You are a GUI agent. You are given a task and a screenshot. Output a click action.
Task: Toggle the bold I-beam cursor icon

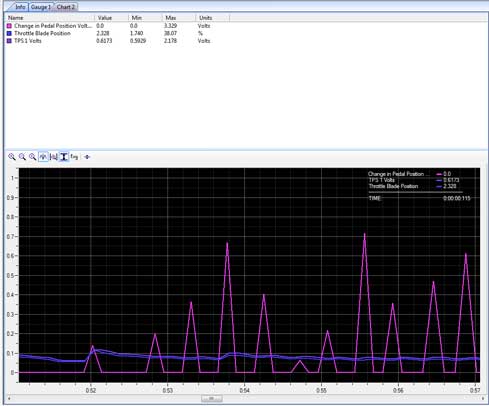64,157
